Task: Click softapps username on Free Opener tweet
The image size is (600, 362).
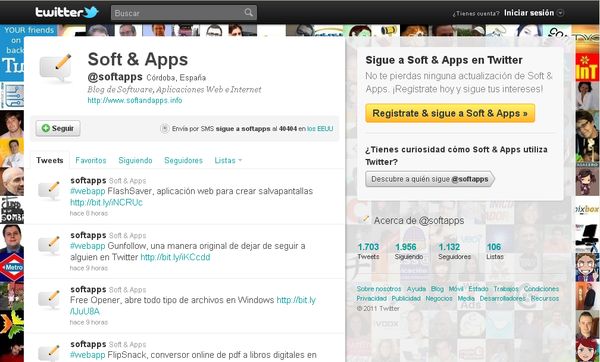Action: coord(88,289)
